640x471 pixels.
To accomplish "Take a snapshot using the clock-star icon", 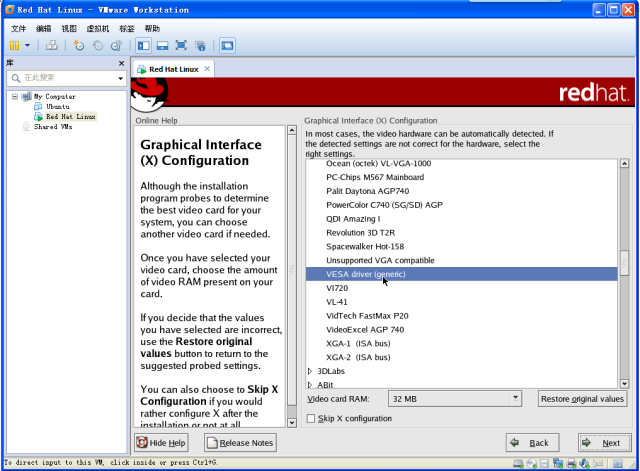I will (x=78, y=45).
